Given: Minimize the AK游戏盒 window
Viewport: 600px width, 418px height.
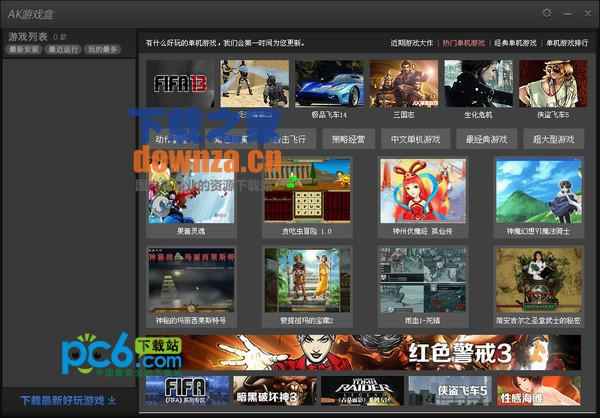Looking at the screenshot, I should [x=568, y=14].
